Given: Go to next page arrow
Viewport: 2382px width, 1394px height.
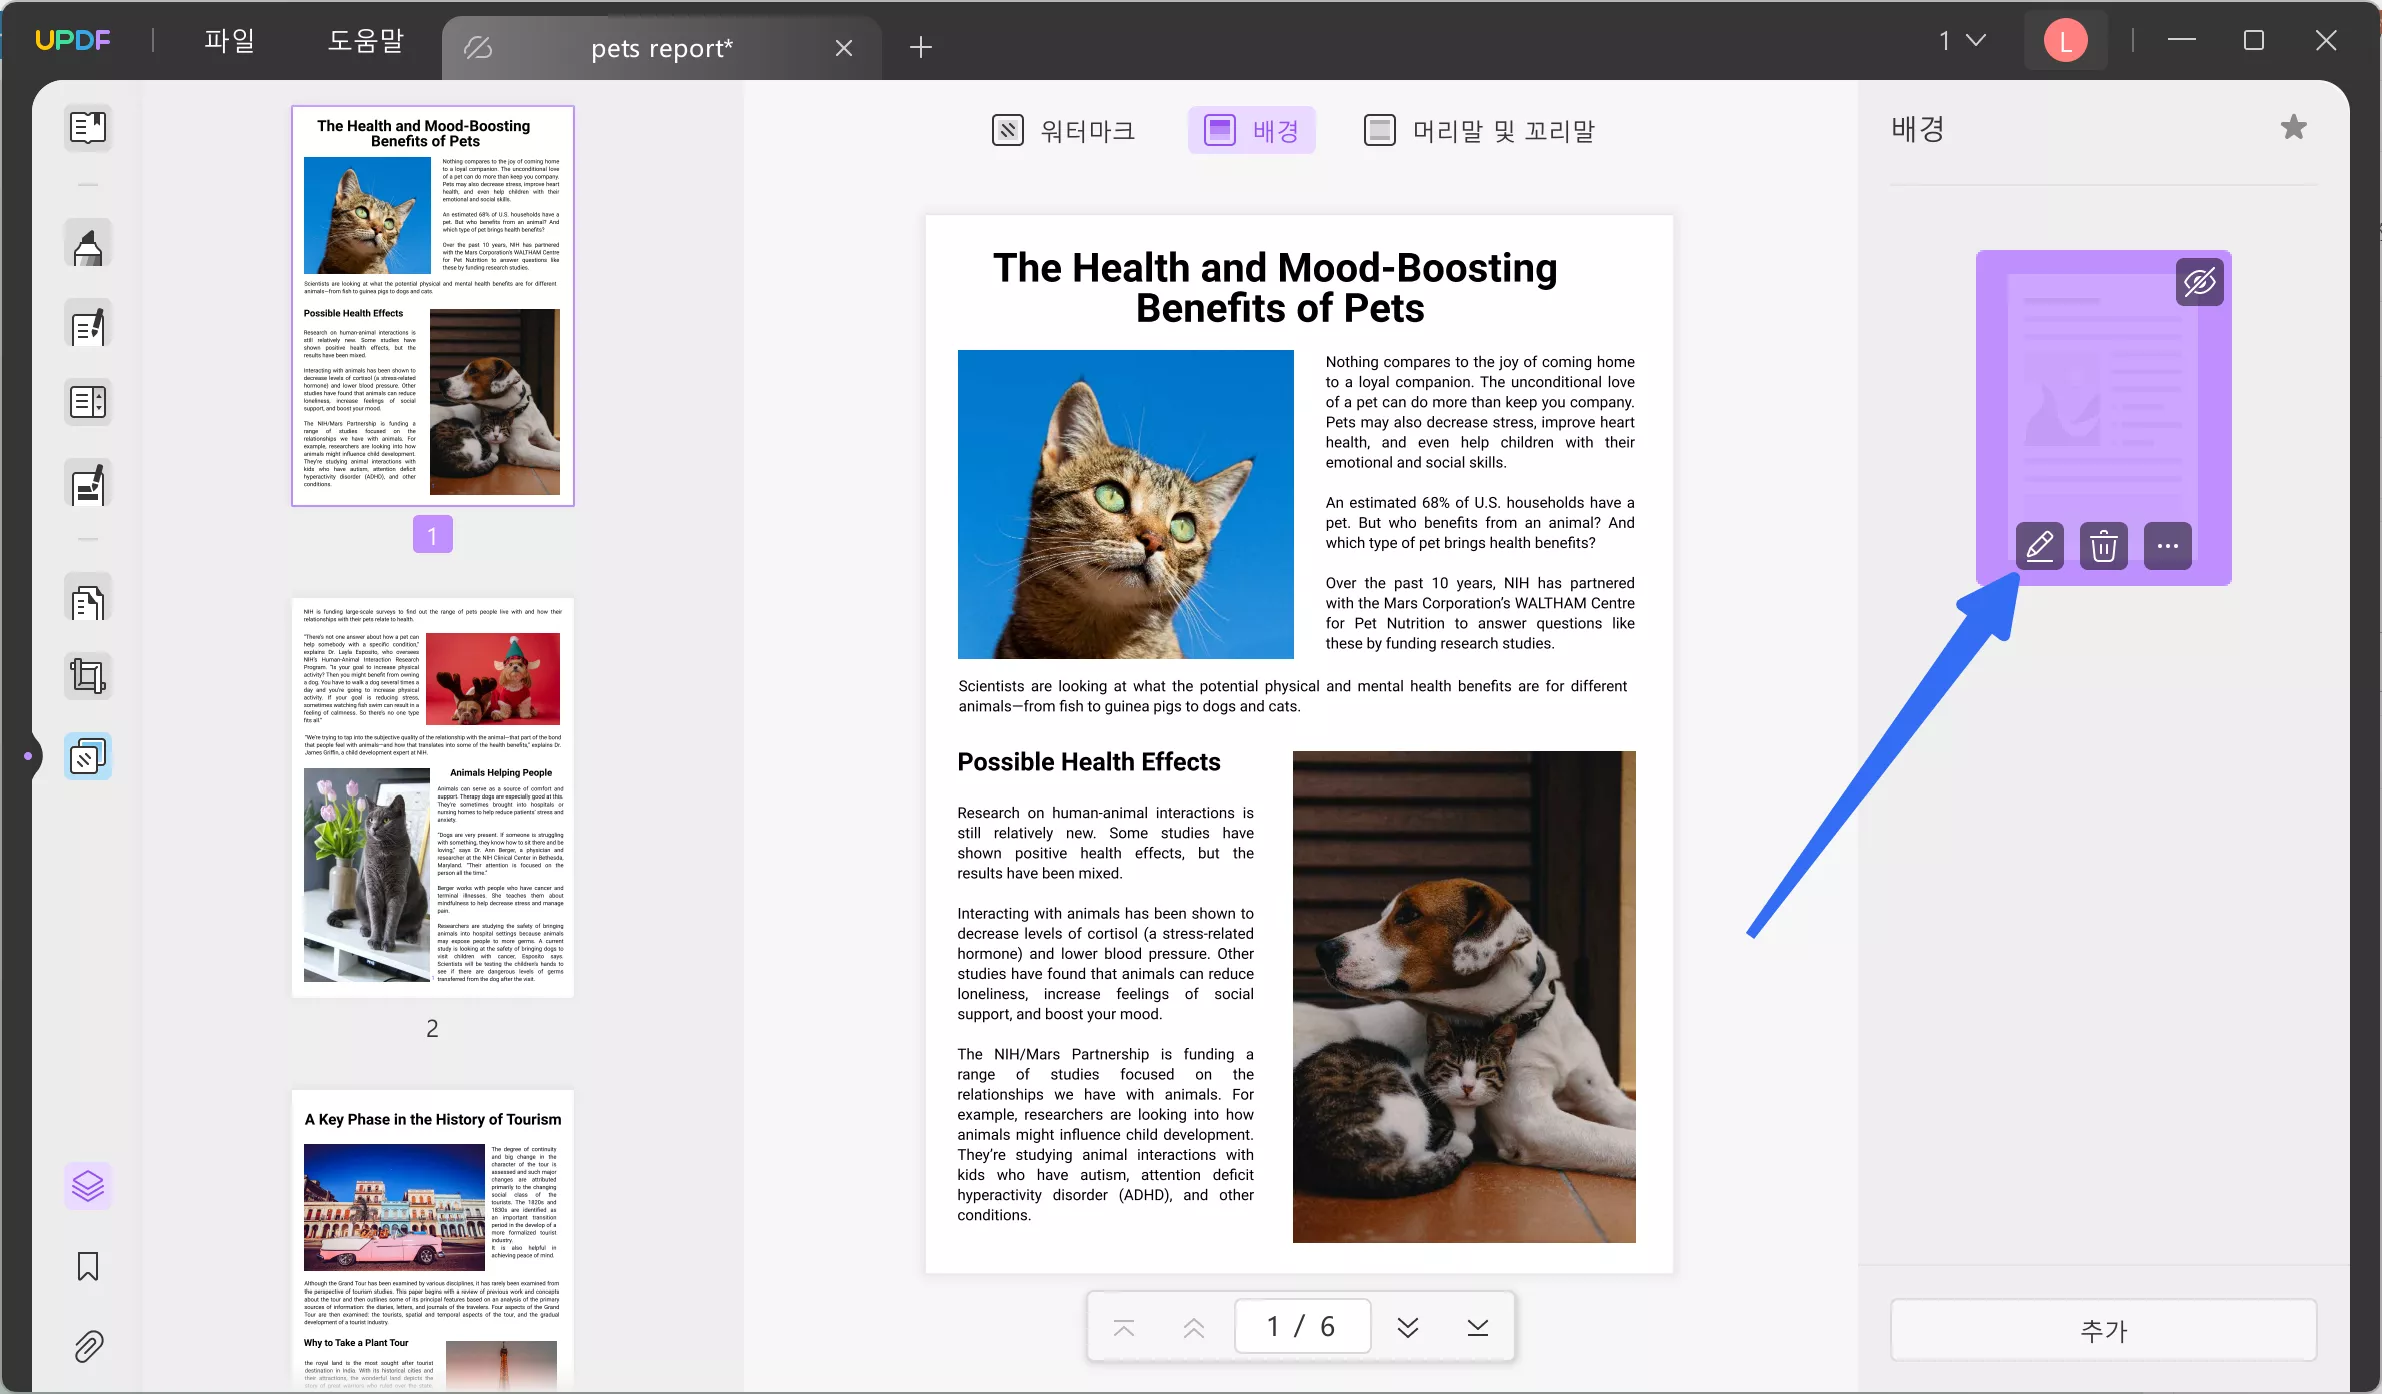Looking at the screenshot, I should point(1408,1328).
